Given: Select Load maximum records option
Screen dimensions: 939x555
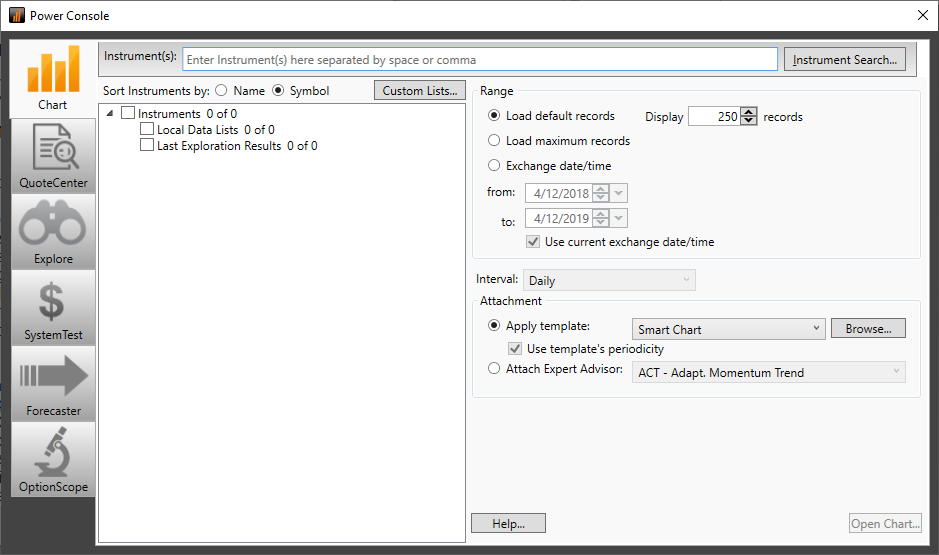Looking at the screenshot, I should (494, 140).
